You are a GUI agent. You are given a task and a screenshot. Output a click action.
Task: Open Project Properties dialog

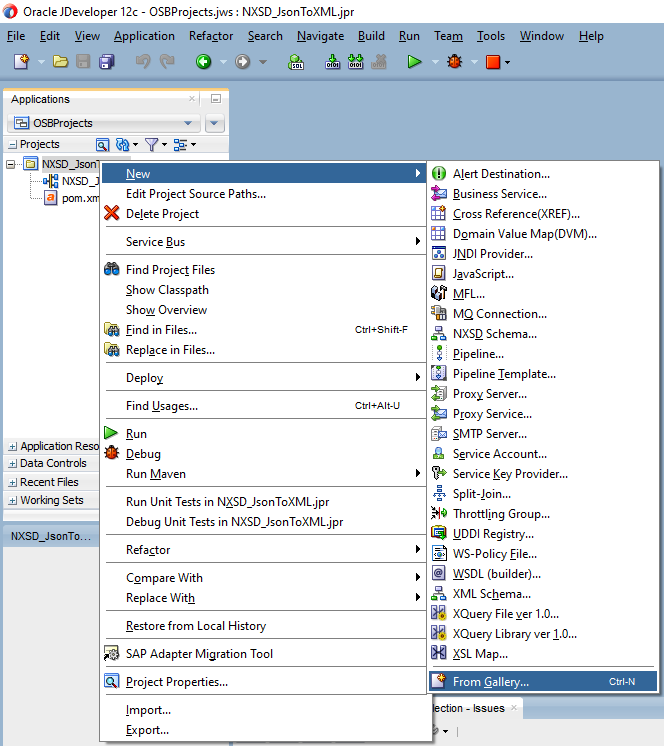[264, 681]
